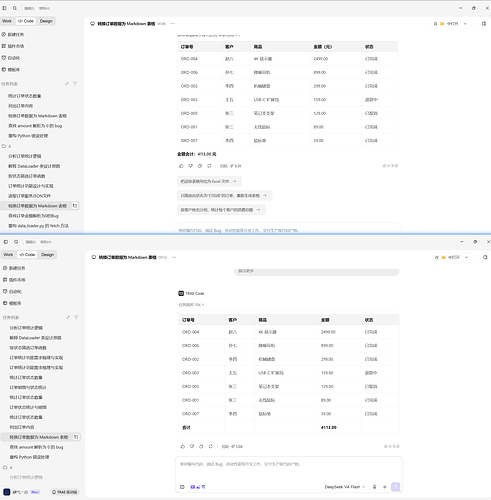Viewport: 491px width, 500px height.
Task: Open DeepSeek V4 Flash model dropdown
Action: tap(345, 487)
